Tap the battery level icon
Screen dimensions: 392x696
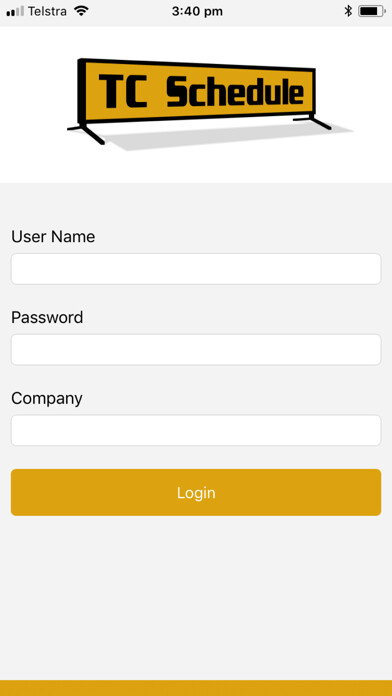(372, 11)
